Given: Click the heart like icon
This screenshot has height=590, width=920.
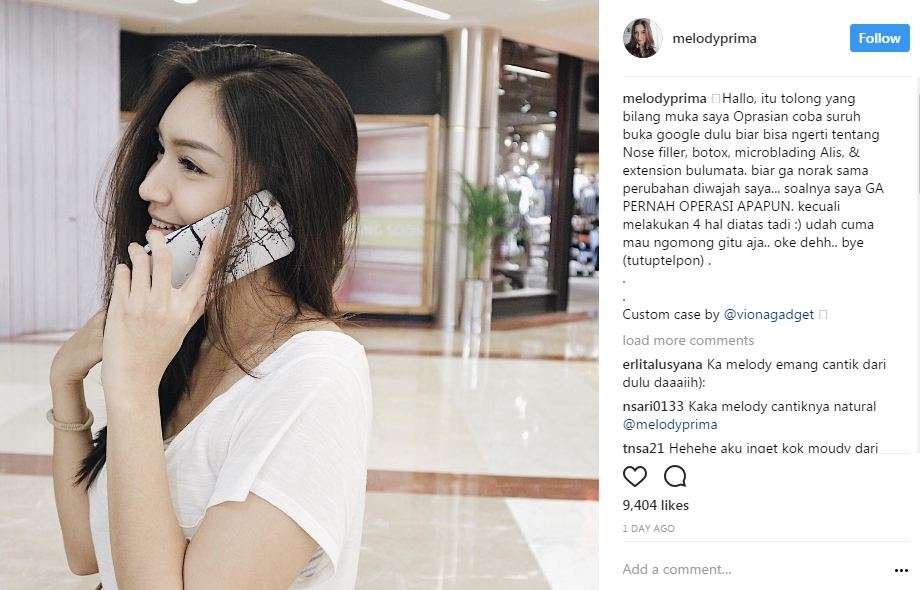Looking at the screenshot, I should tap(634, 476).
